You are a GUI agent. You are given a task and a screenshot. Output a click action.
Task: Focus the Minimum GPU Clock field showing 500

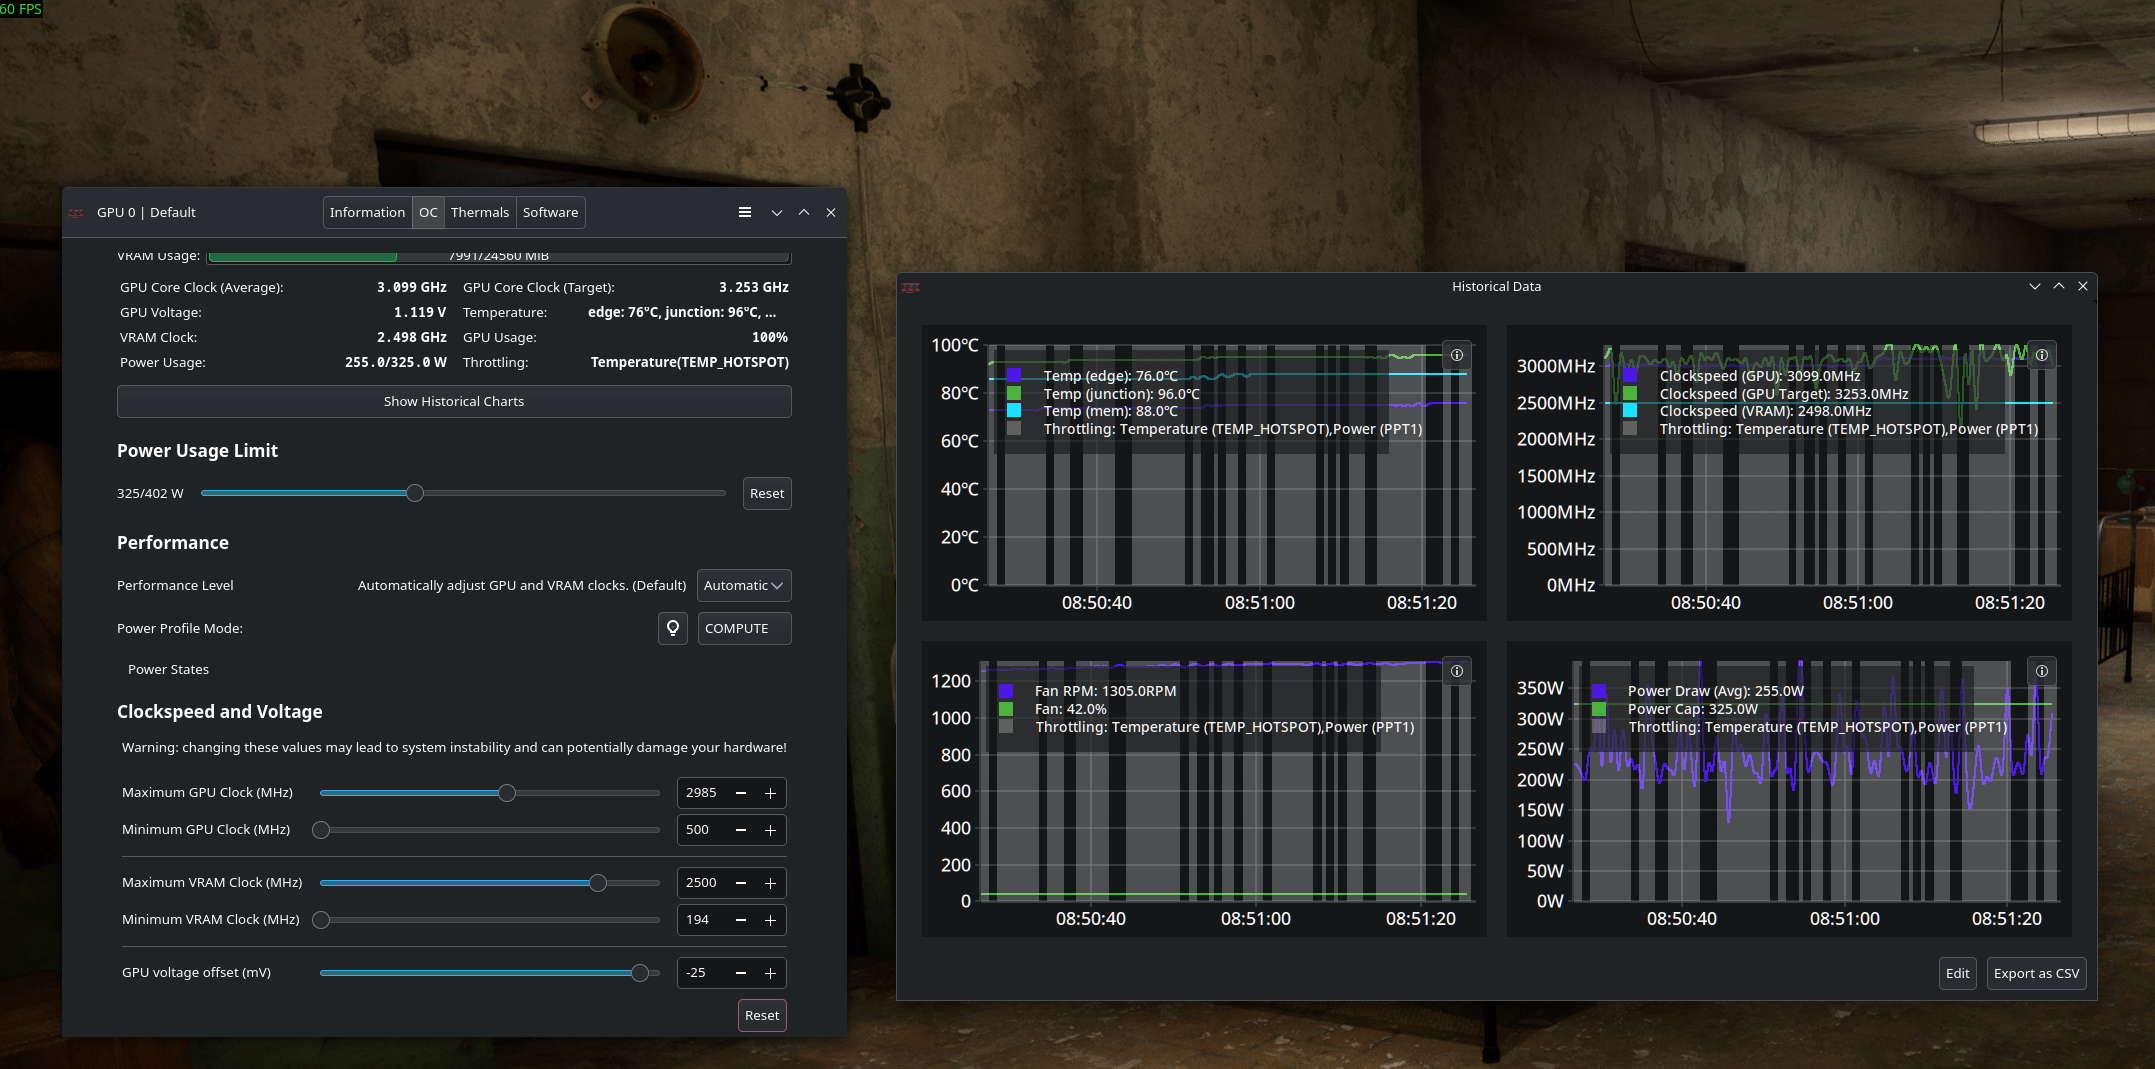702,830
